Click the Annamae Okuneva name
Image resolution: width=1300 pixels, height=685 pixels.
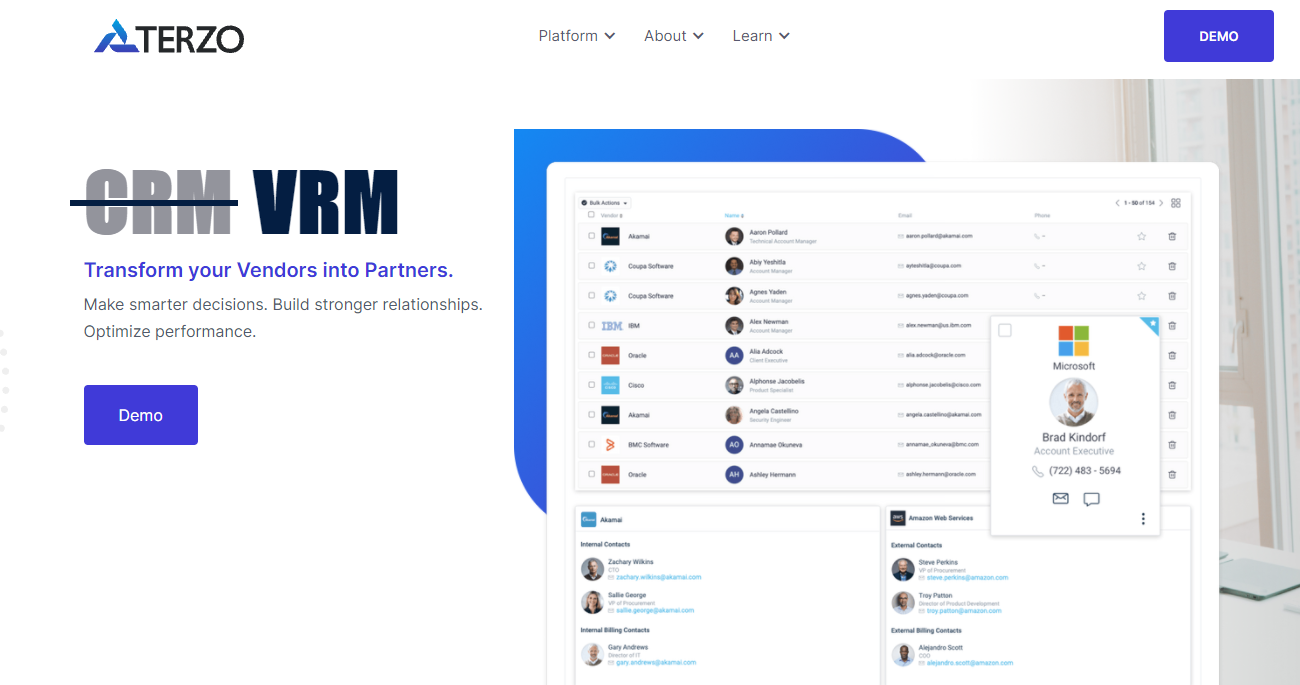[x=775, y=445]
